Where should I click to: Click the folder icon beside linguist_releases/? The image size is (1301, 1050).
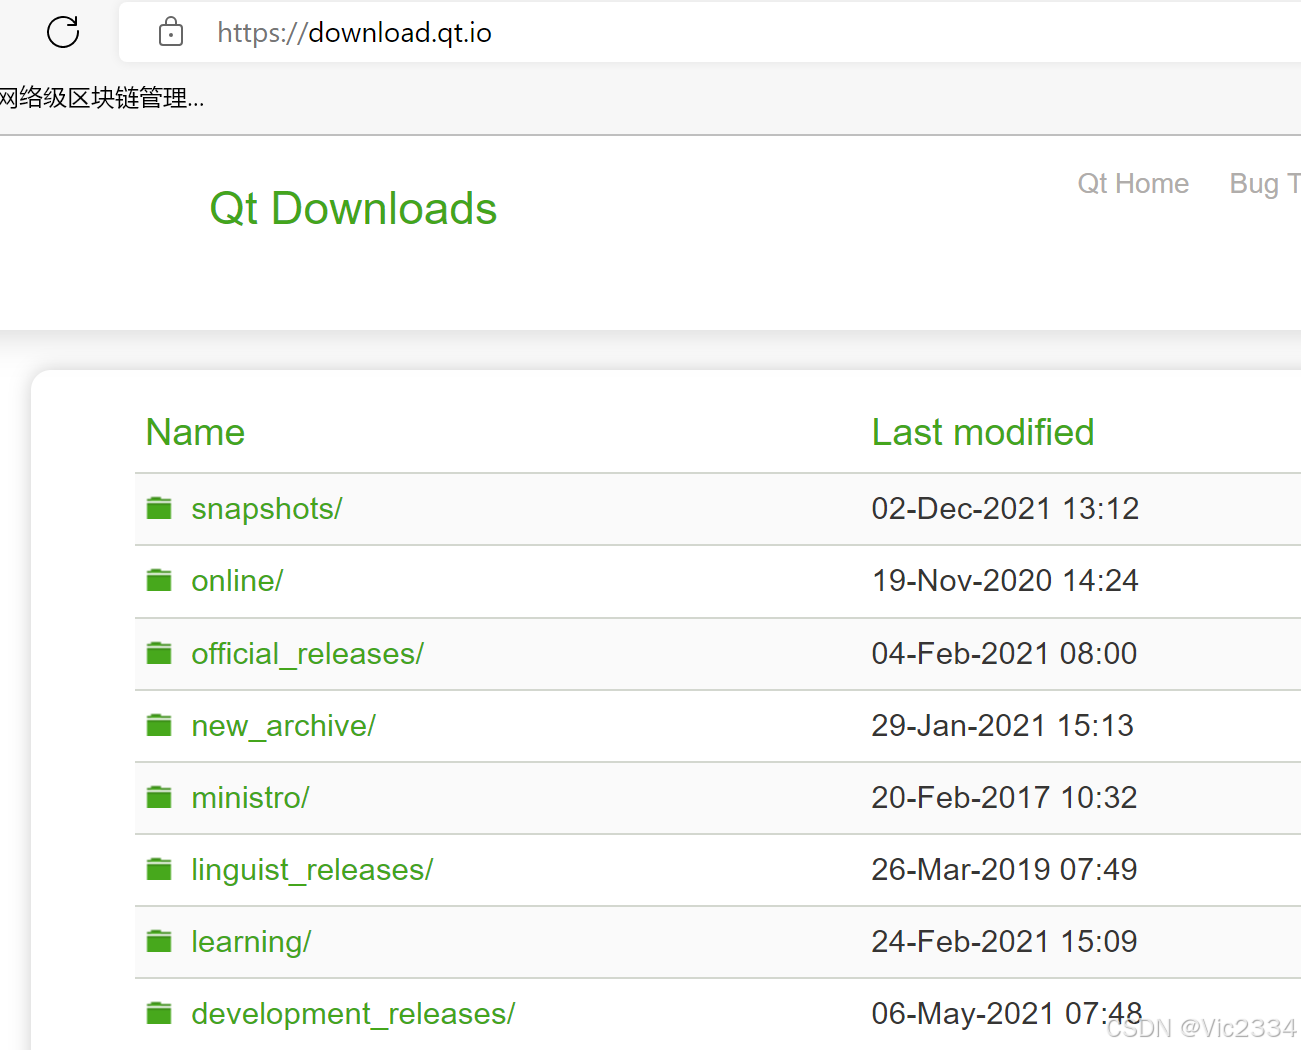click(159, 870)
